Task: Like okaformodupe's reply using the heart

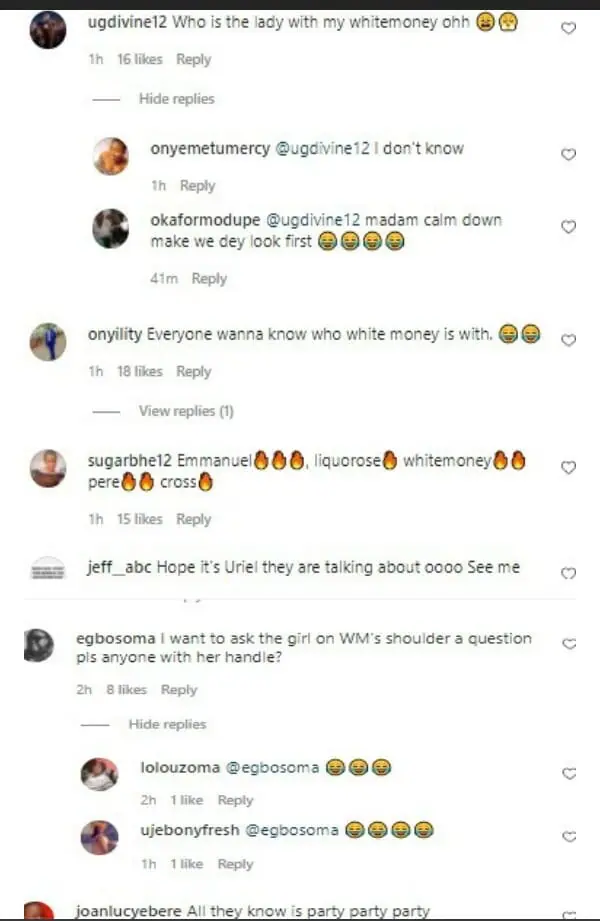Action: click(568, 227)
